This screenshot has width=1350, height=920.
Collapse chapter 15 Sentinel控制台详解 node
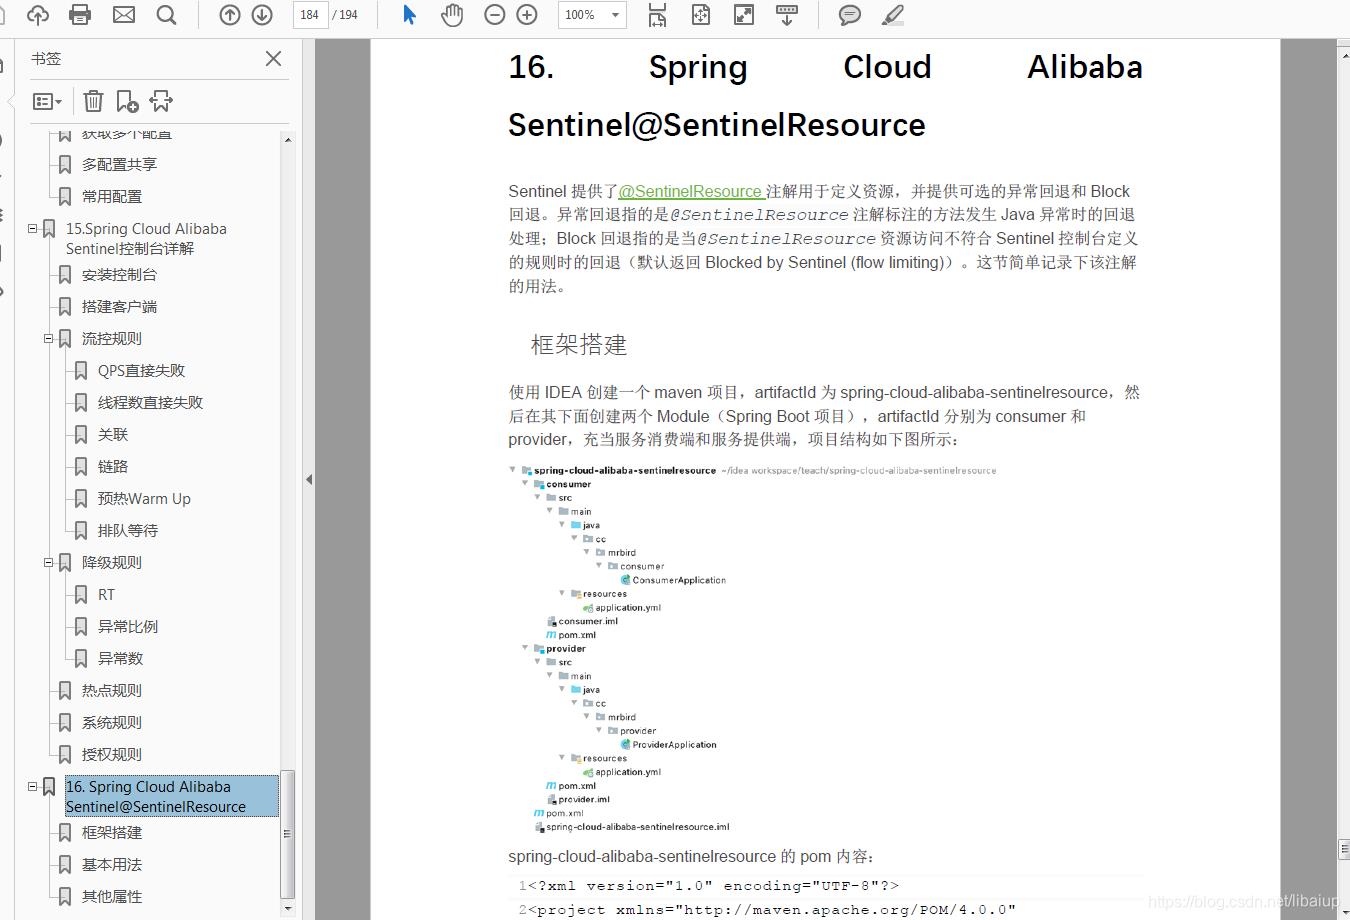click(32, 229)
